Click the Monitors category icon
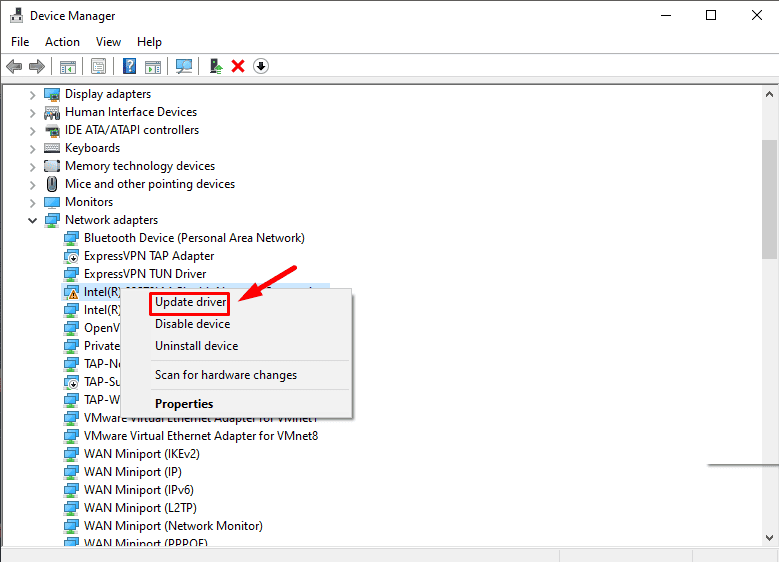 [52, 202]
